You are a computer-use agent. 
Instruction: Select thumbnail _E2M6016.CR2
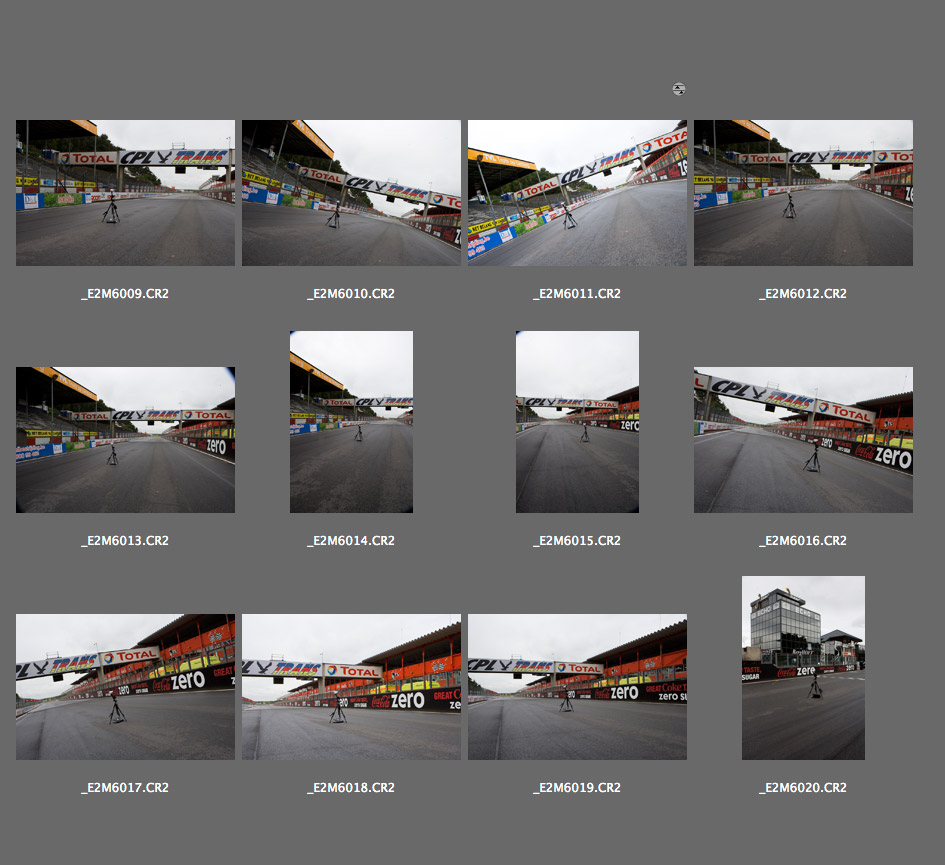coord(803,440)
